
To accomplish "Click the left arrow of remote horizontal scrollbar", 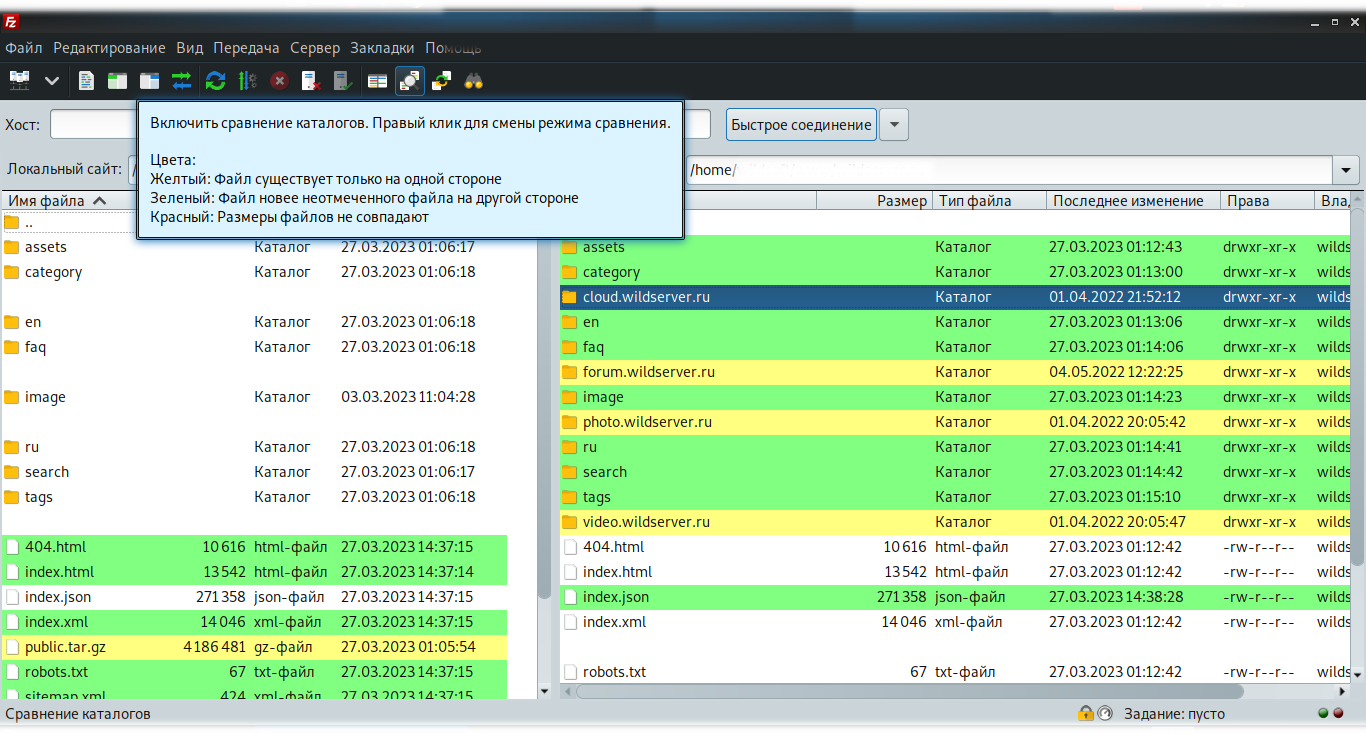I will [x=566, y=690].
